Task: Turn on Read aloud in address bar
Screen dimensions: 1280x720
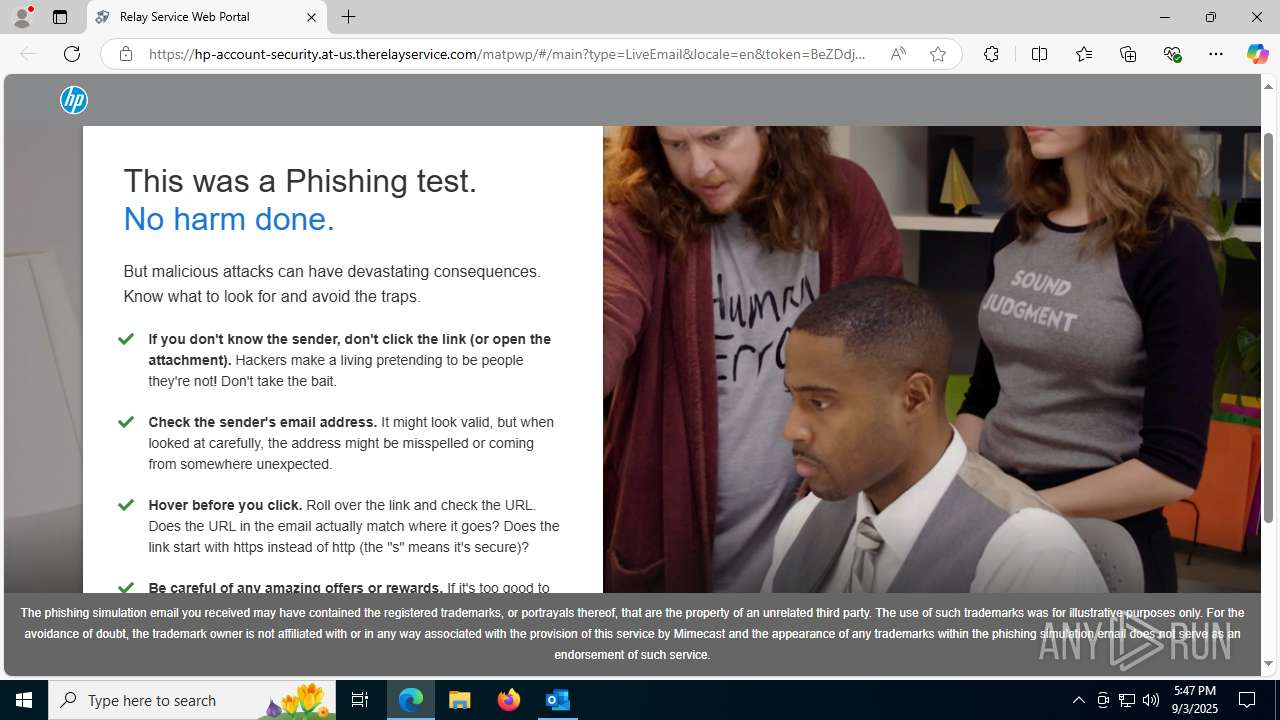Action: (898, 54)
